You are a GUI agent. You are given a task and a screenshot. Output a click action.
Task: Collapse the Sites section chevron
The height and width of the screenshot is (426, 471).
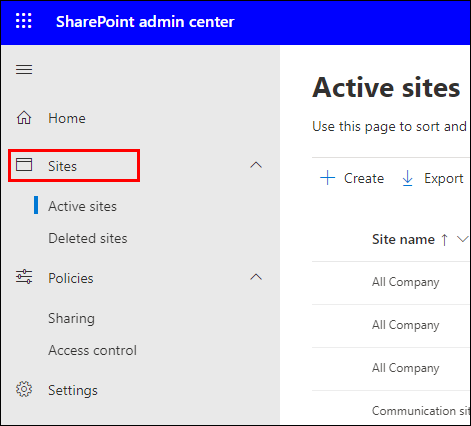click(256, 165)
